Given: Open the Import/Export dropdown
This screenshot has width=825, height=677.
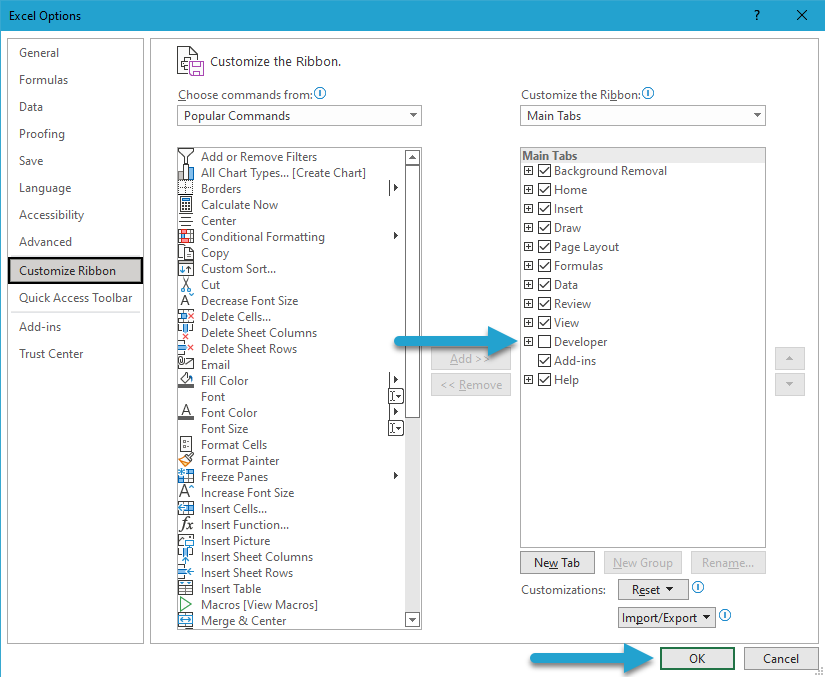Looking at the screenshot, I should [x=667, y=618].
